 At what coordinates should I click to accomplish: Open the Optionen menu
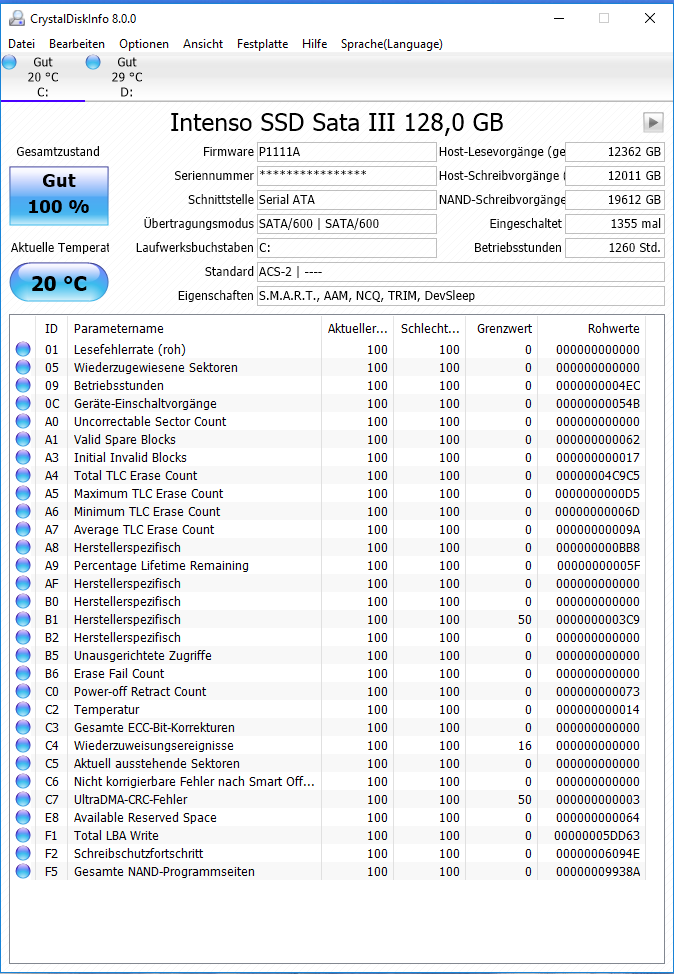coord(144,44)
